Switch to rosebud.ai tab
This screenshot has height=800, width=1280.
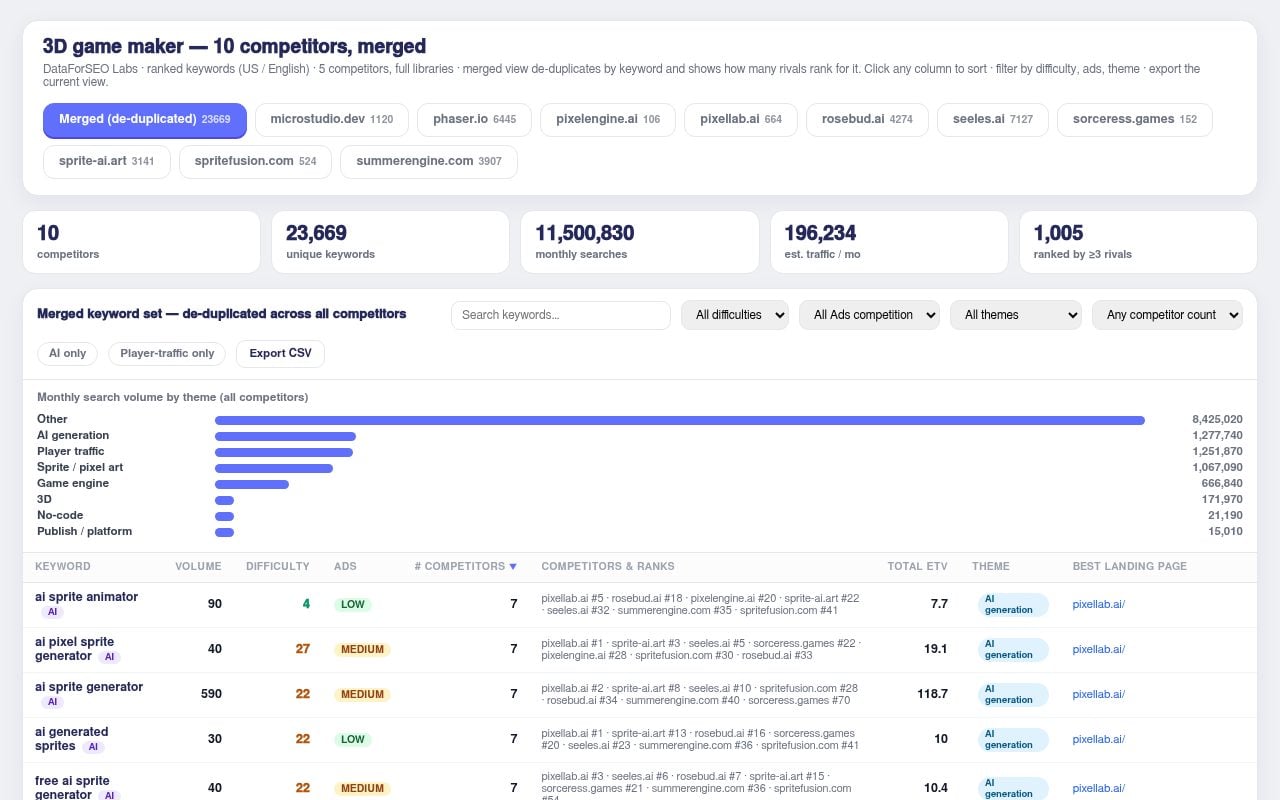pos(867,119)
